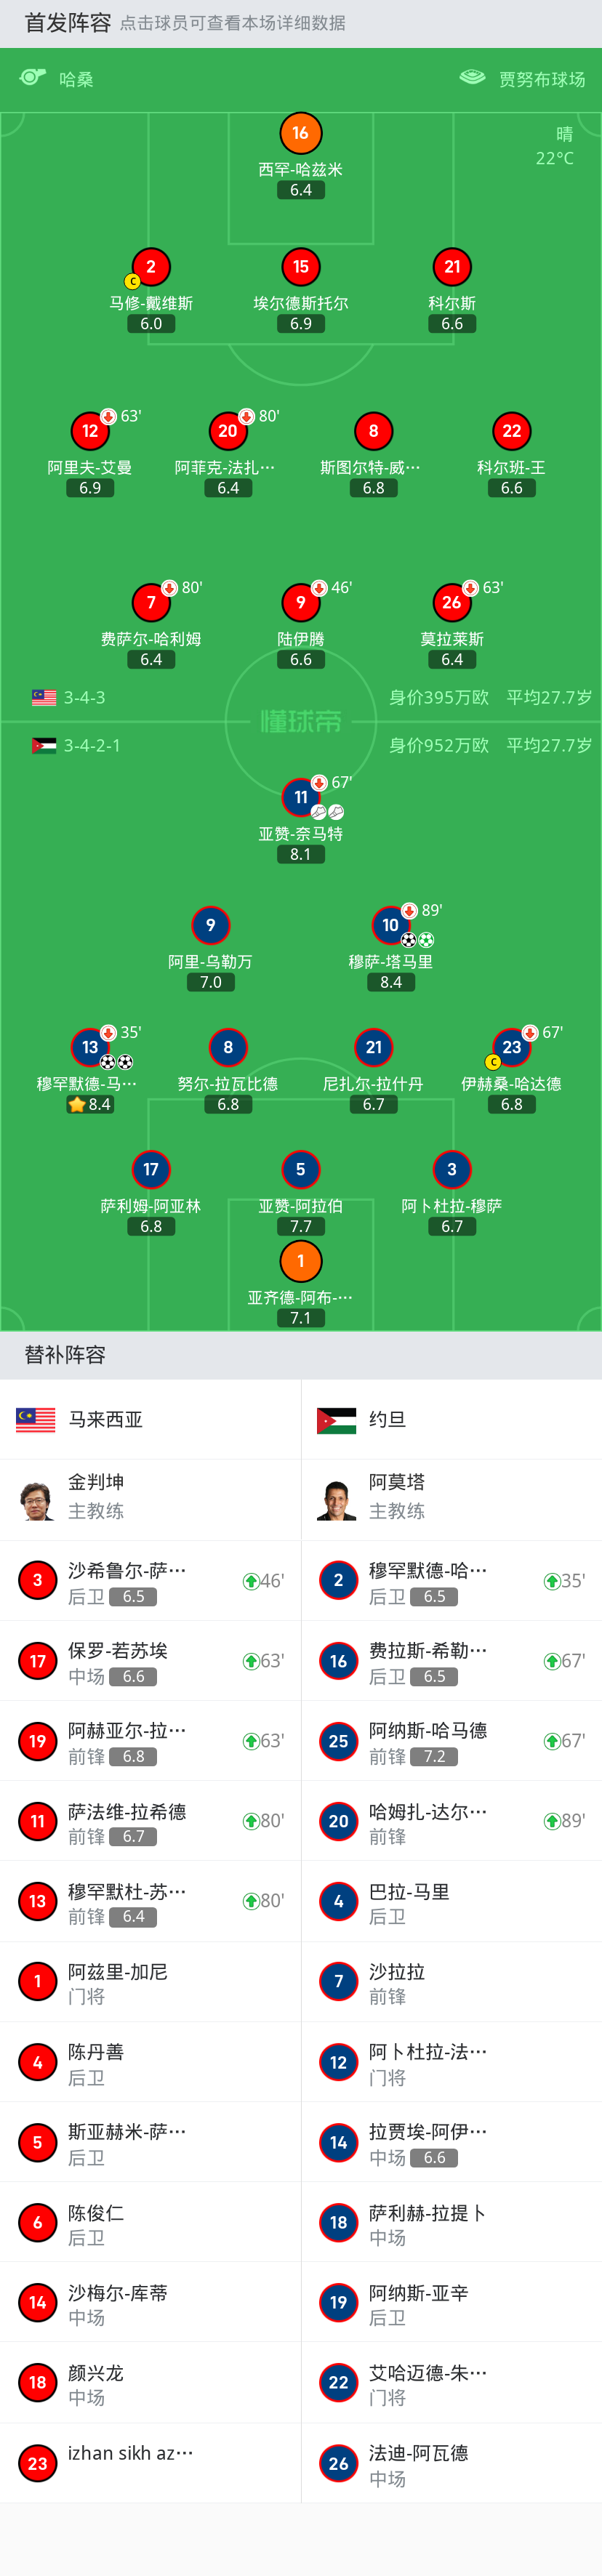View 陆伊腾's match data
The image size is (602, 2576).
tap(300, 604)
